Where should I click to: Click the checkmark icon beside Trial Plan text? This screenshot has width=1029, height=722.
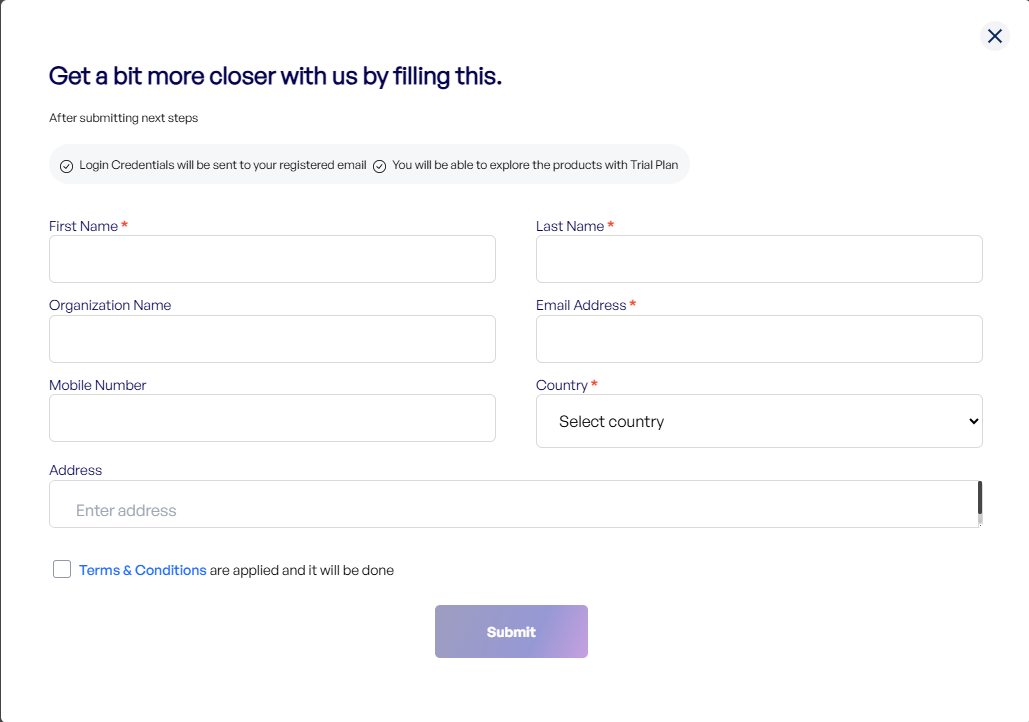(x=380, y=166)
